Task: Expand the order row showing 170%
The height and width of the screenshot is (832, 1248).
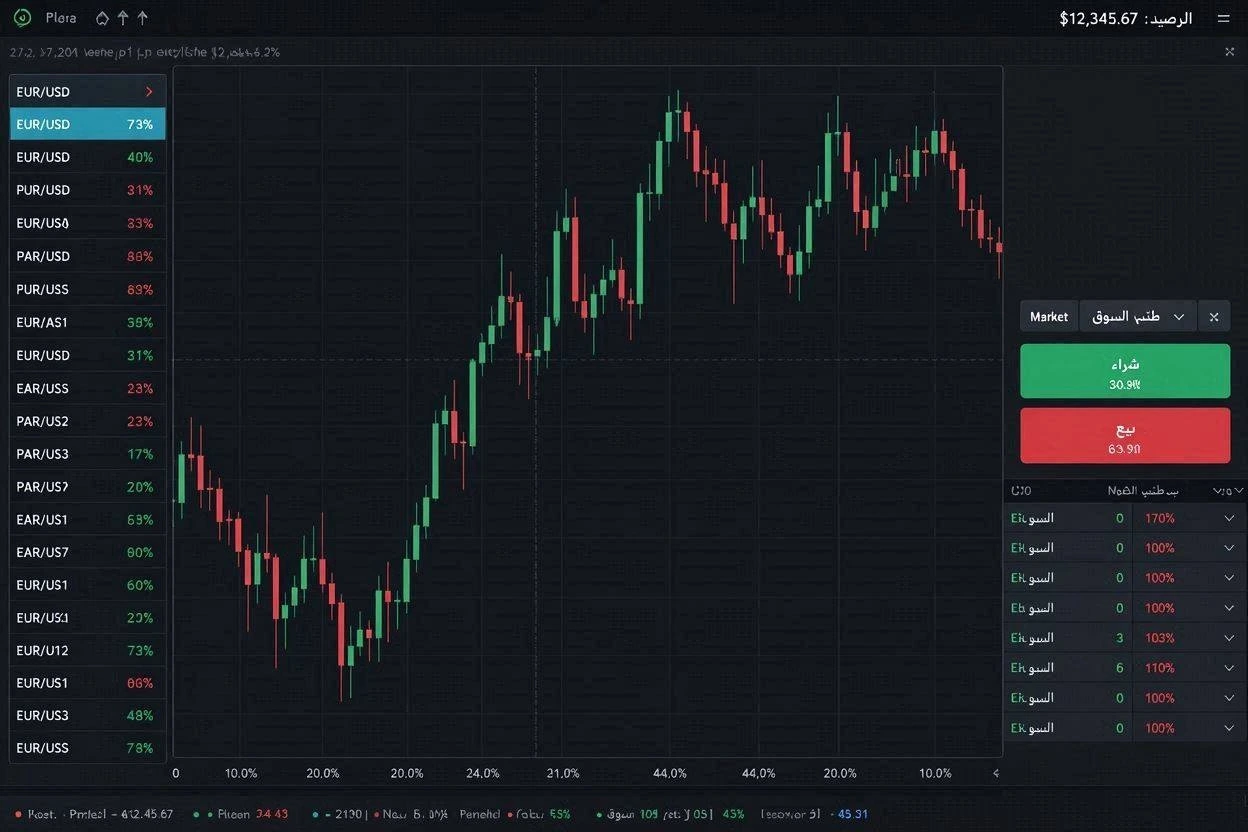Action: 1229,518
